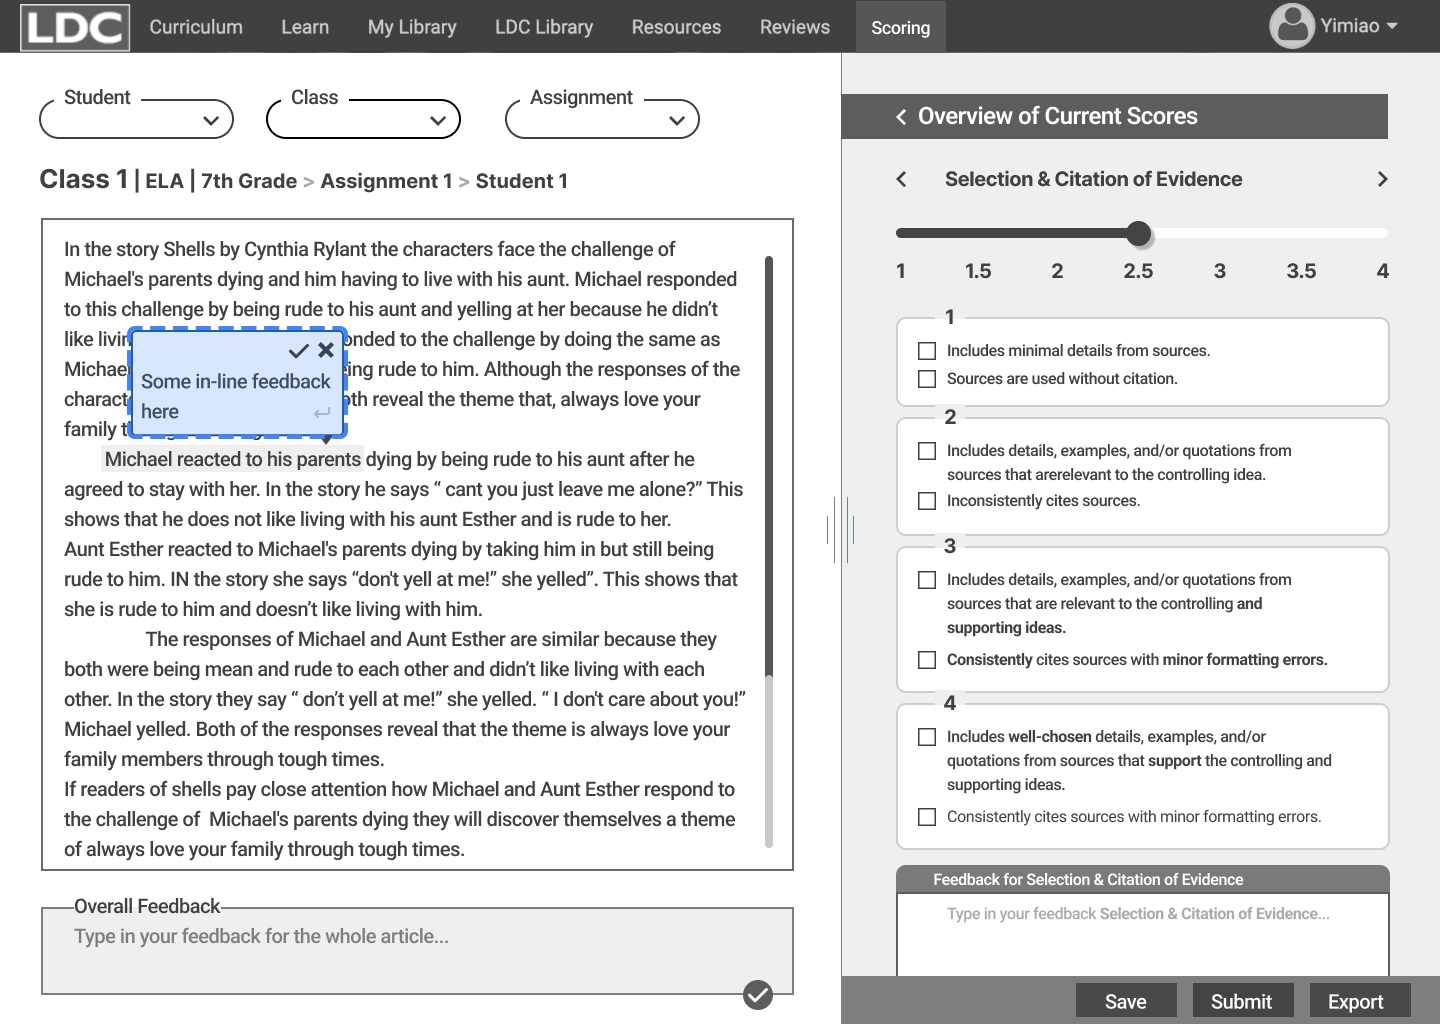
Task: Click the LDC logo
Action: pos(75,27)
